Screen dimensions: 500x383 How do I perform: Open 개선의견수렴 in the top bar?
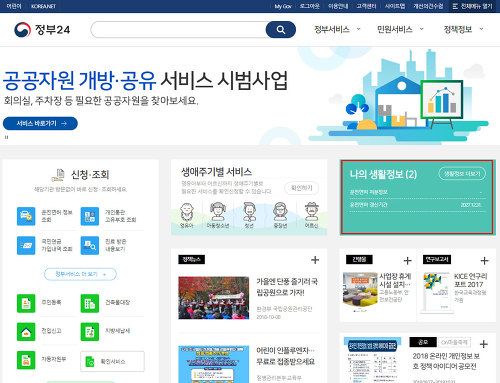point(428,6)
